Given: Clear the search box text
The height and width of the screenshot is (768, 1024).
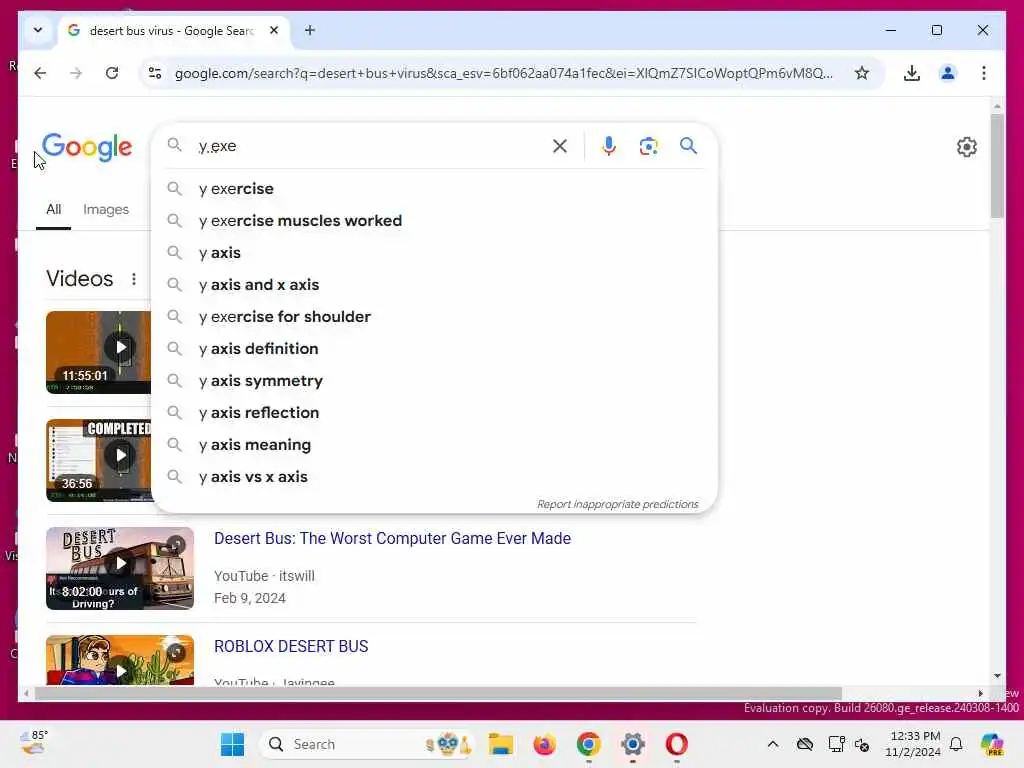Looking at the screenshot, I should pyautogui.click(x=560, y=146).
